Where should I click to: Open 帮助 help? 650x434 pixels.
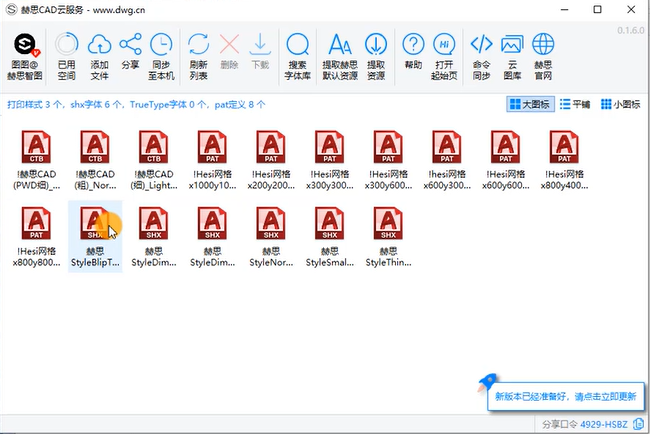(x=413, y=51)
